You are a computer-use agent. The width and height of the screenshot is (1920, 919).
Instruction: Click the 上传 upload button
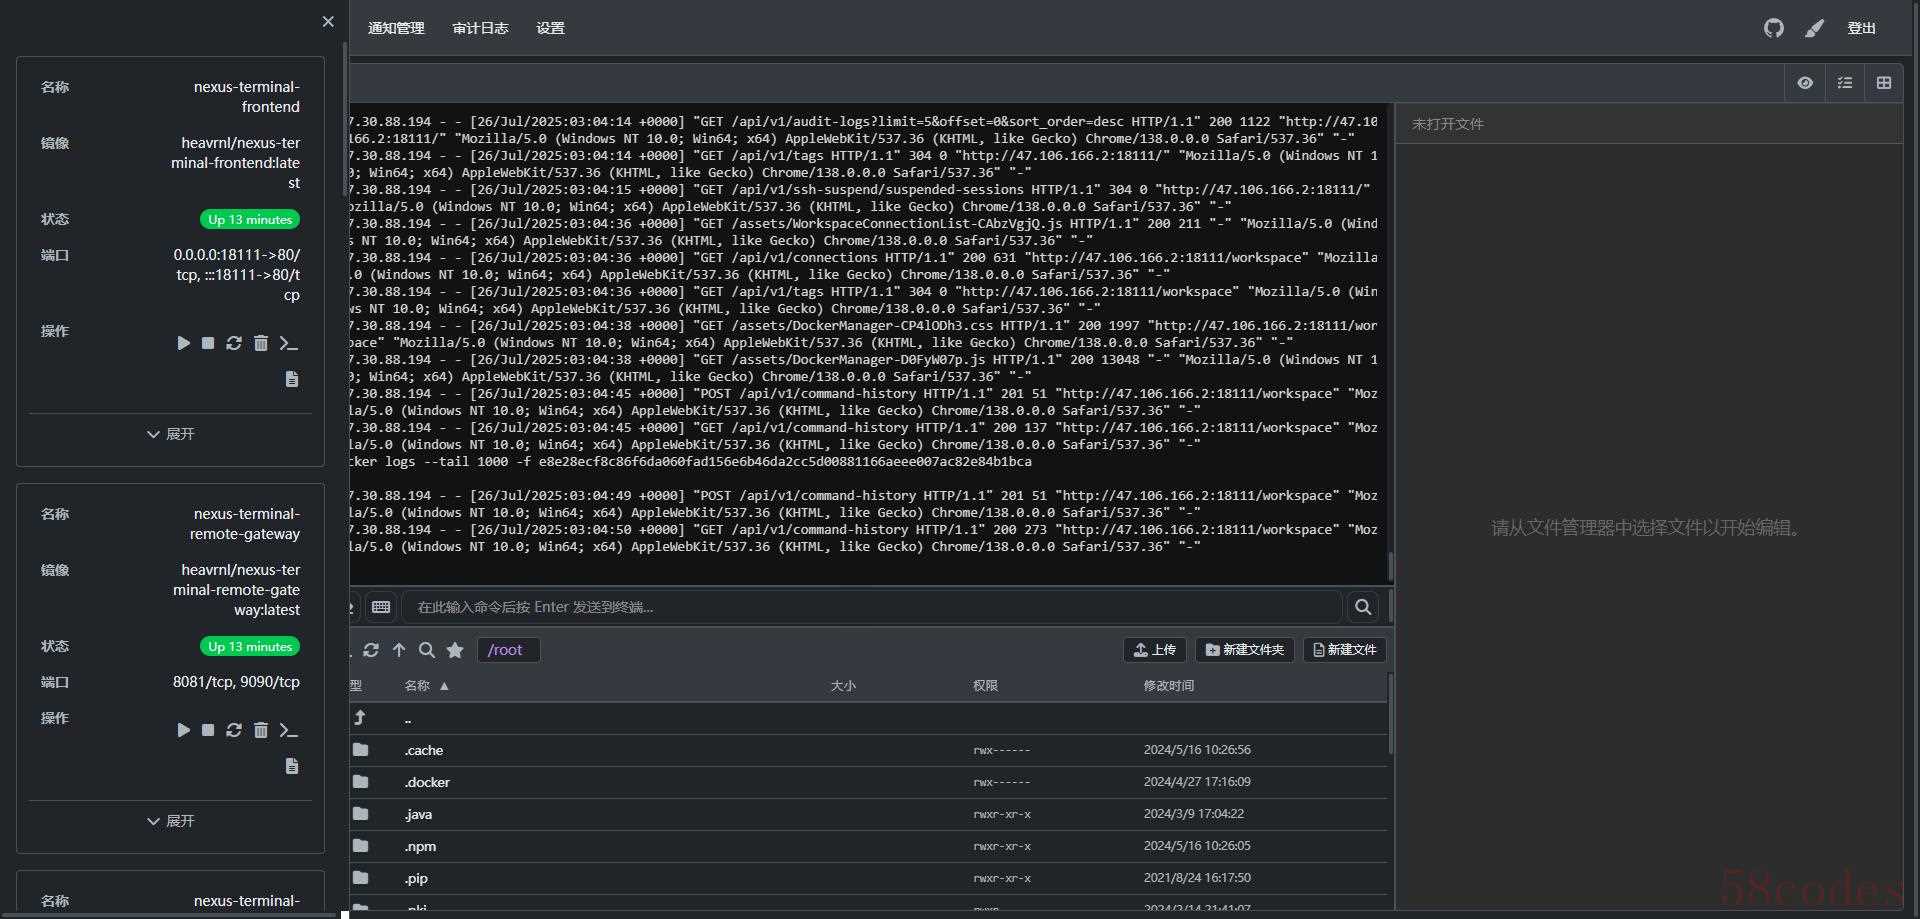1155,650
